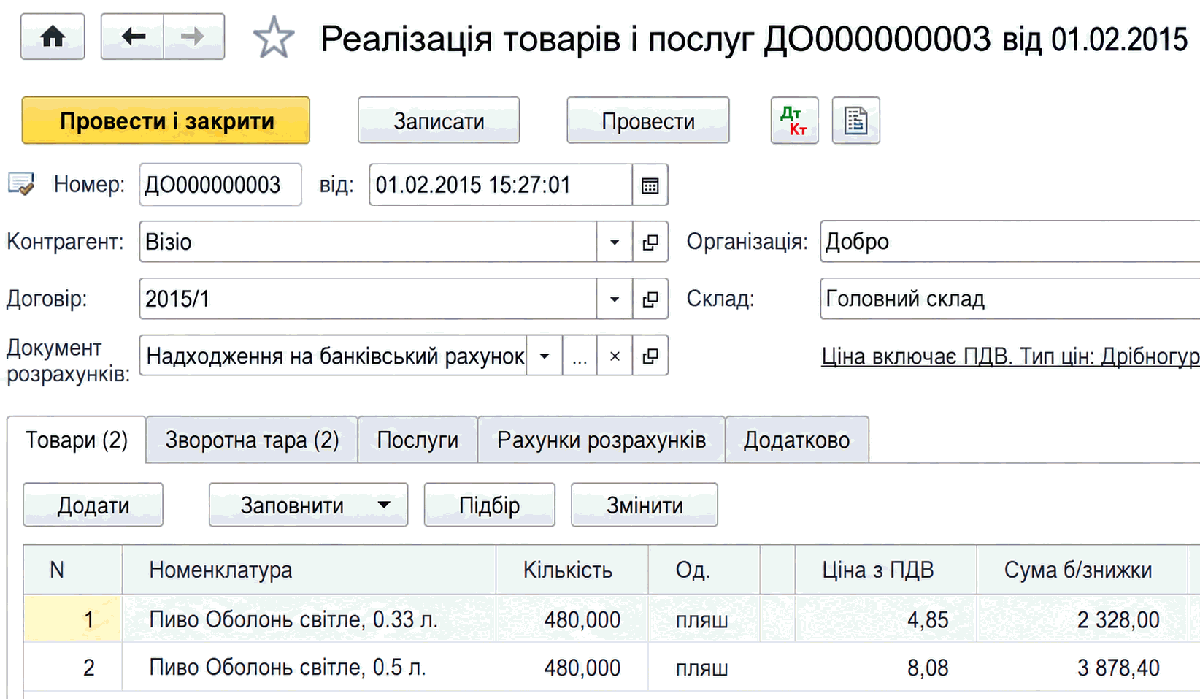
Task: Select quantity 480,000 in row 2
Action: pos(572,668)
